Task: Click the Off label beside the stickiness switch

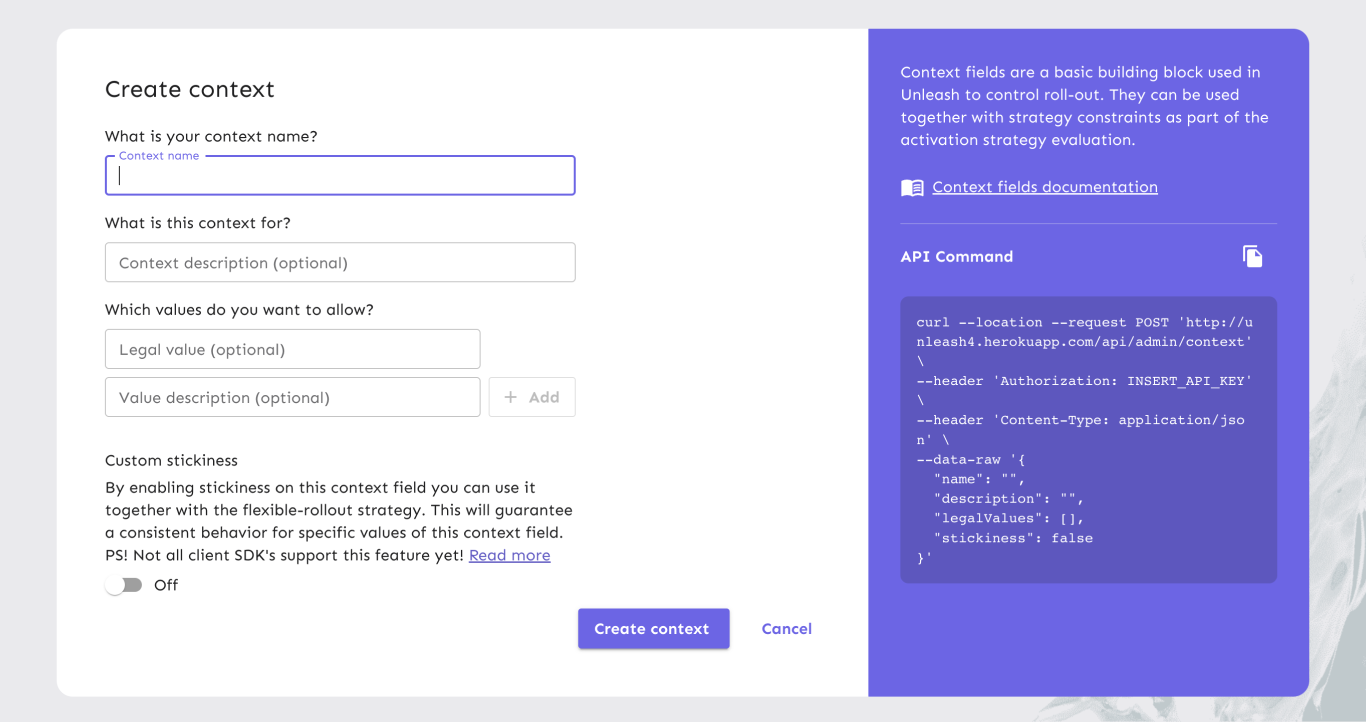Action: [x=166, y=585]
